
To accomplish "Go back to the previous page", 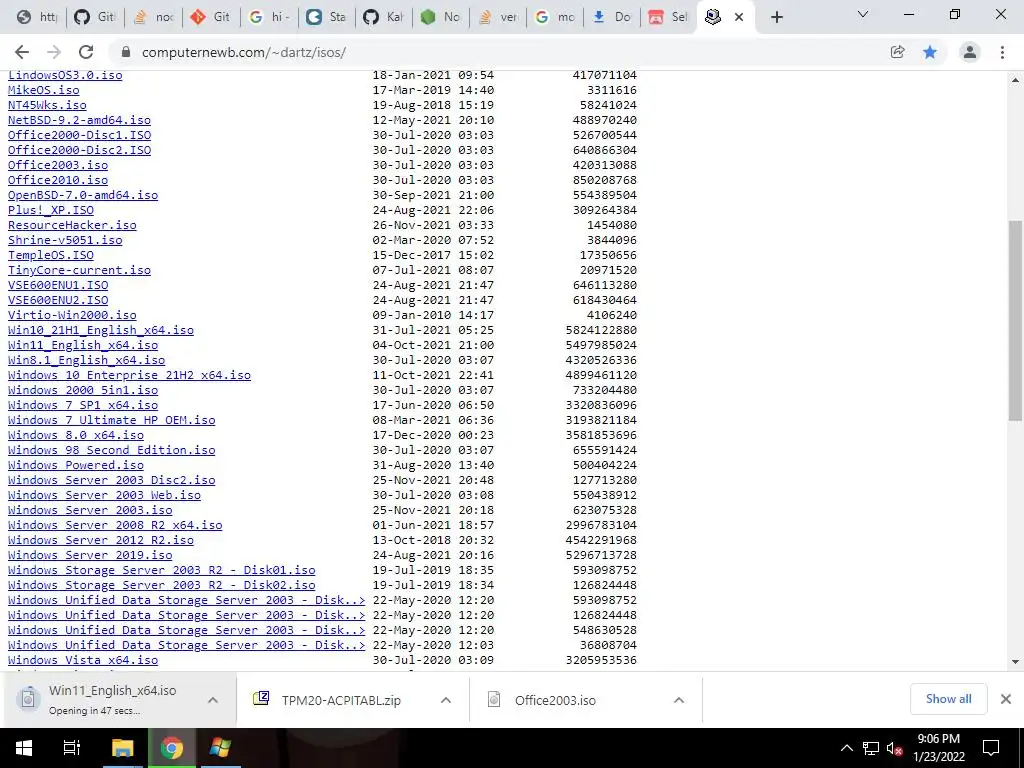I will coord(22,52).
